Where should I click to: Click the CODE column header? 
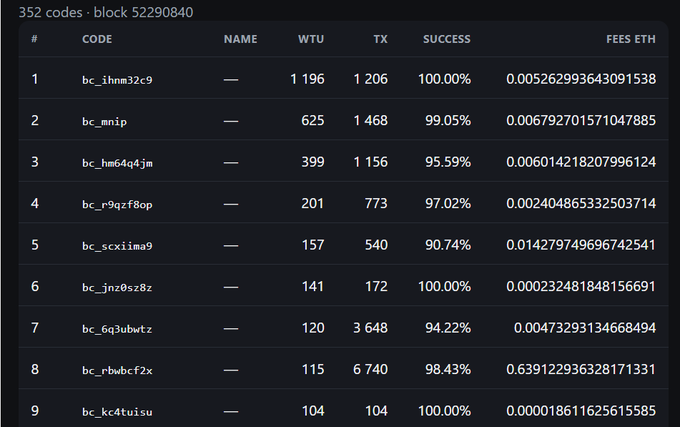point(97,39)
